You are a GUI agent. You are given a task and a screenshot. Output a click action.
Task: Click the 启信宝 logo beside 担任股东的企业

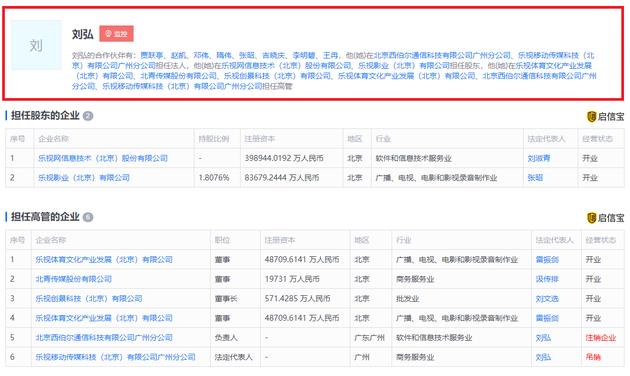(605, 116)
